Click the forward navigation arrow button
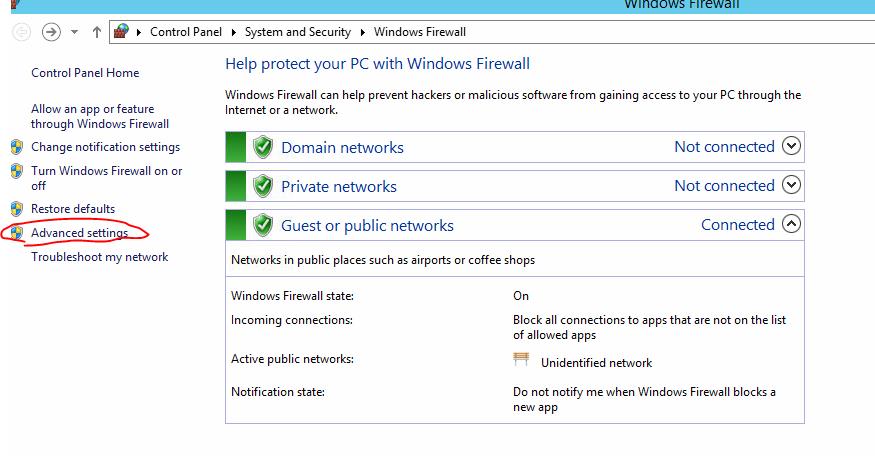The height and width of the screenshot is (456, 875). (51, 32)
